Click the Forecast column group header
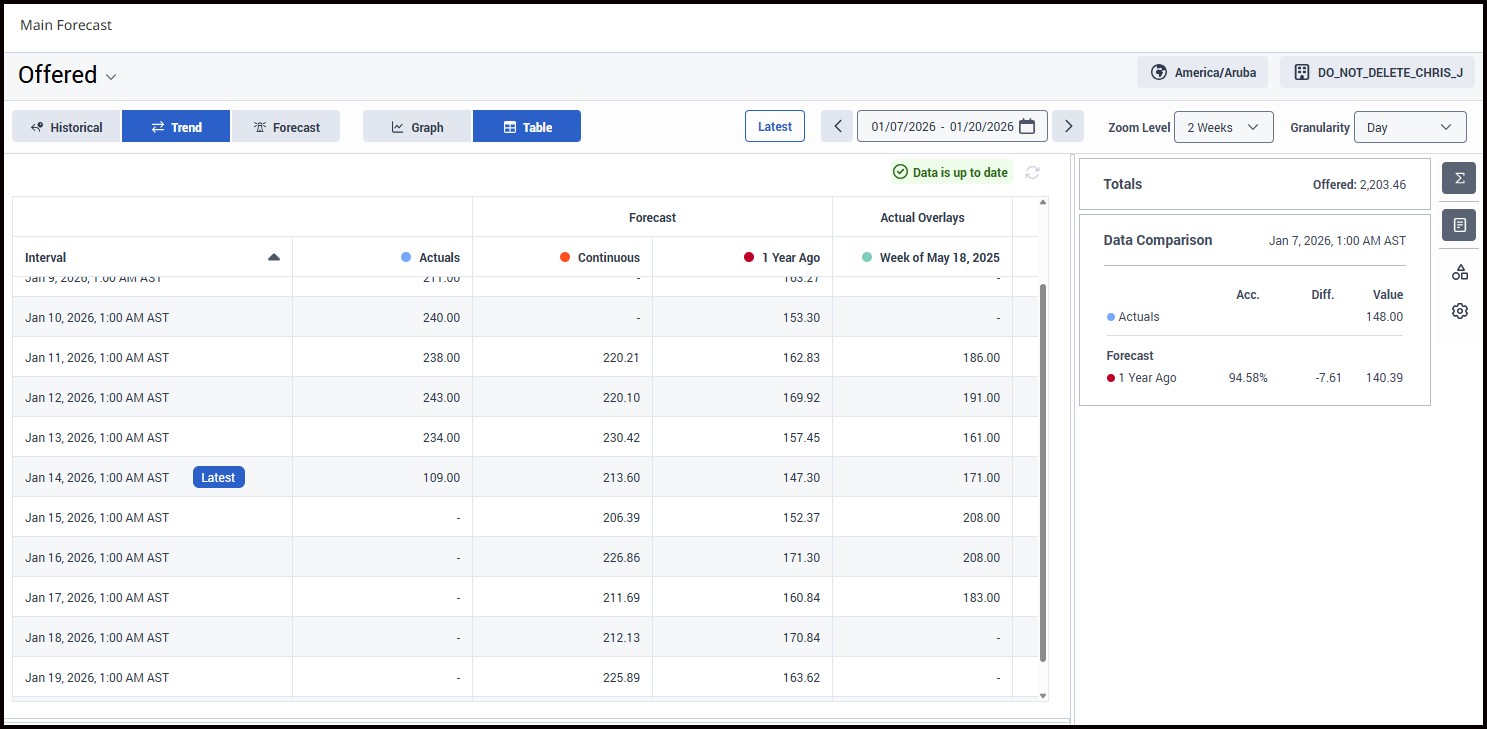 (652, 217)
